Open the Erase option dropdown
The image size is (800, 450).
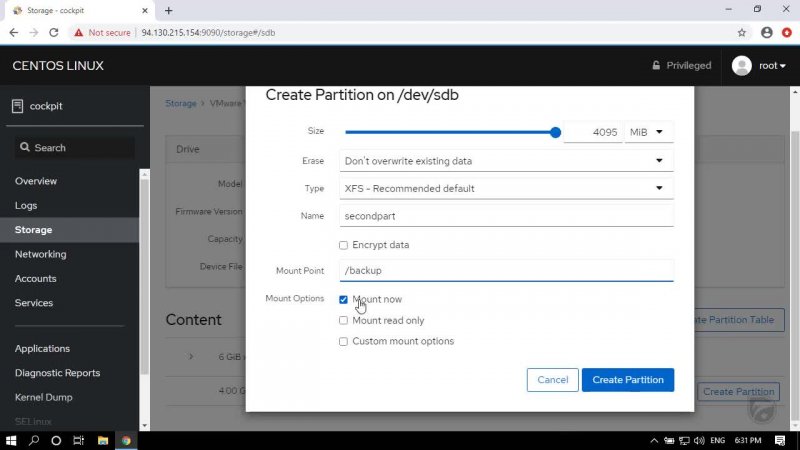tap(505, 160)
